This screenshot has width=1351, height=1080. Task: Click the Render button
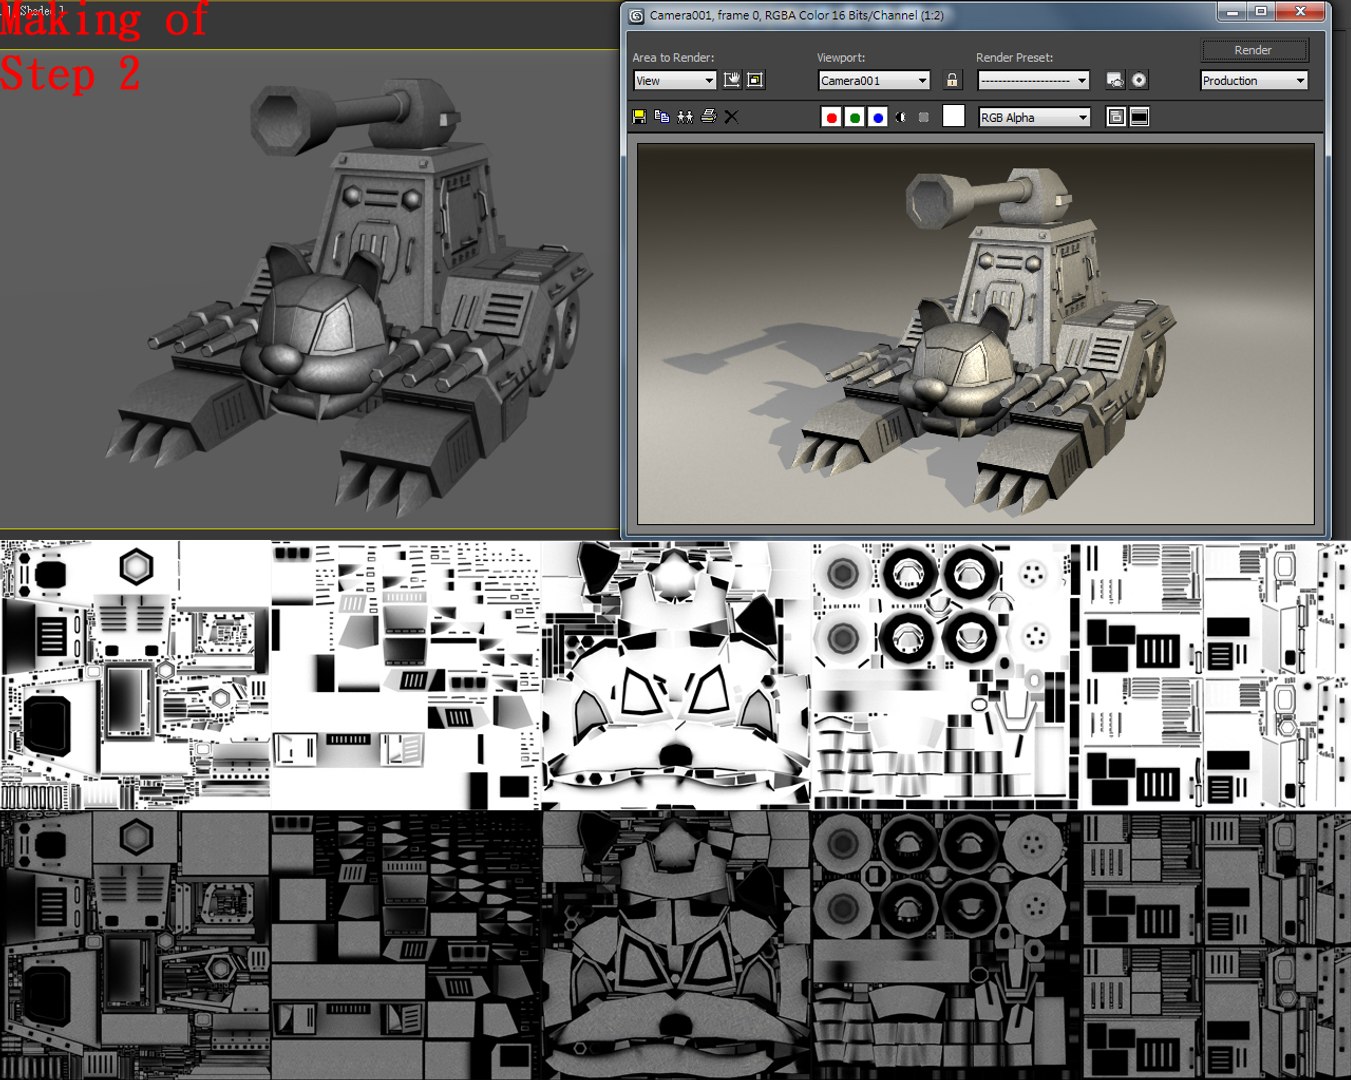[1254, 50]
